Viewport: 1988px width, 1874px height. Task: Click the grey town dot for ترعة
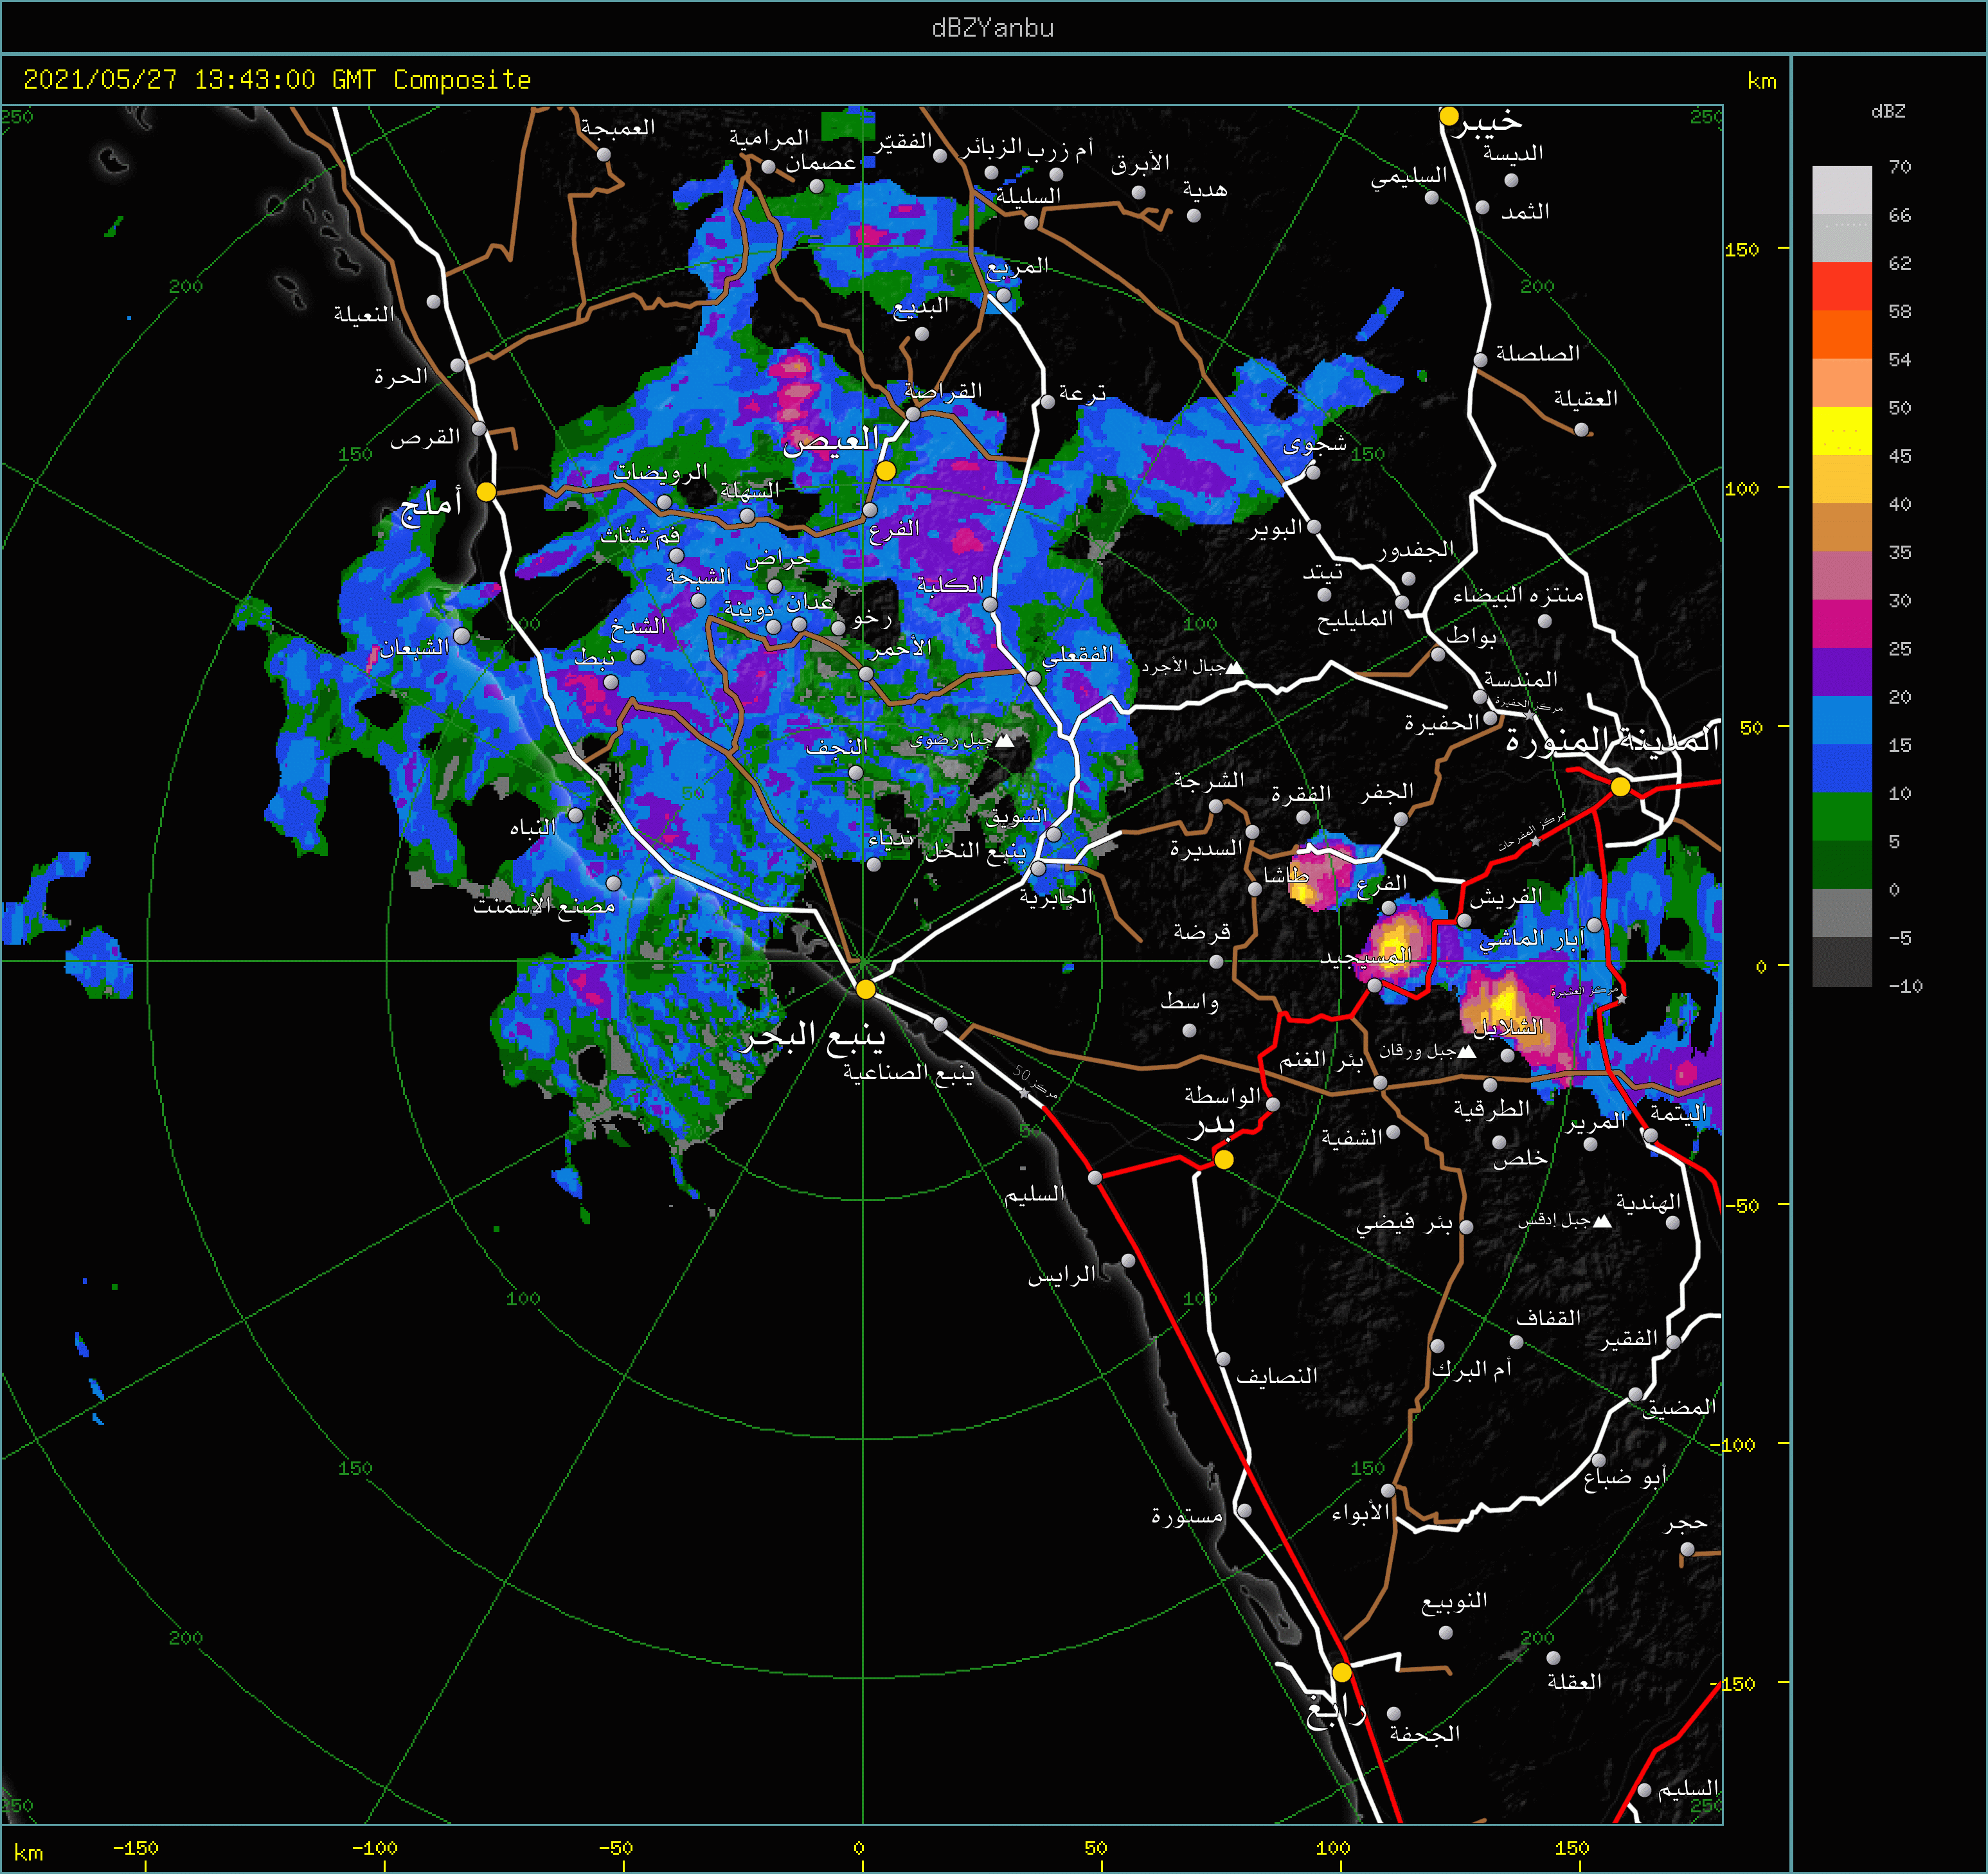[x=1047, y=402]
